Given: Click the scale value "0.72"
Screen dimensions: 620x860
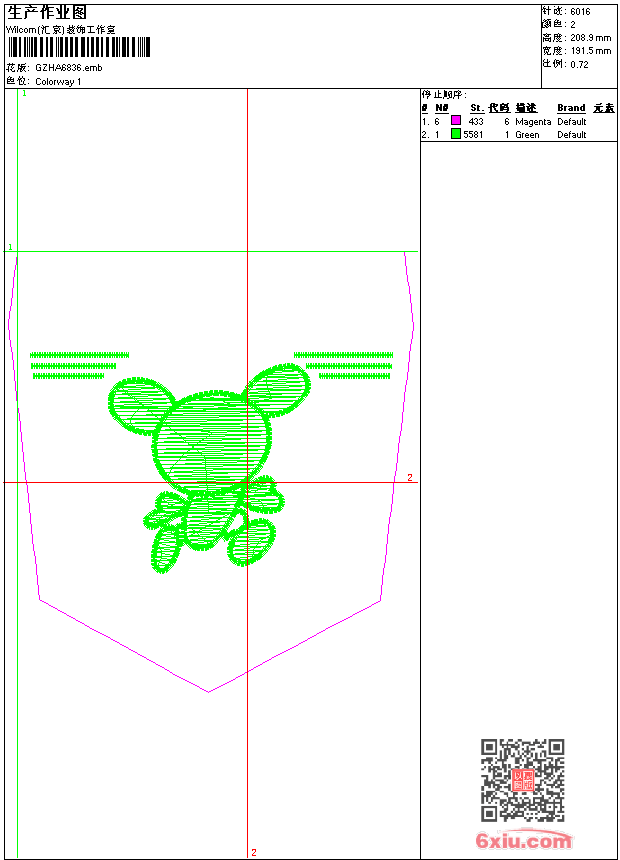Looking at the screenshot, I should 579,65.
